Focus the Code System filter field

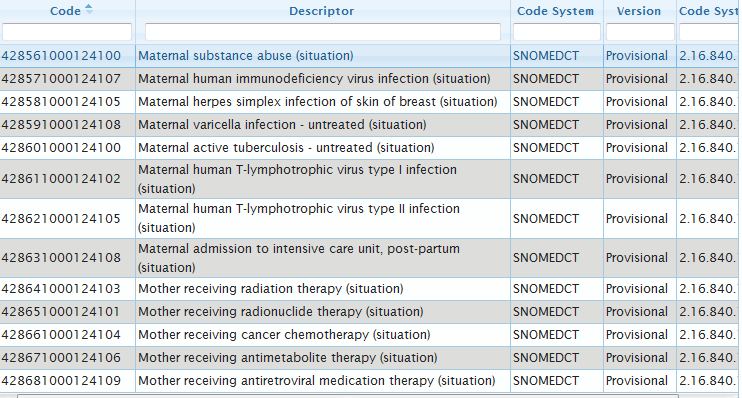[x=556, y=32]
